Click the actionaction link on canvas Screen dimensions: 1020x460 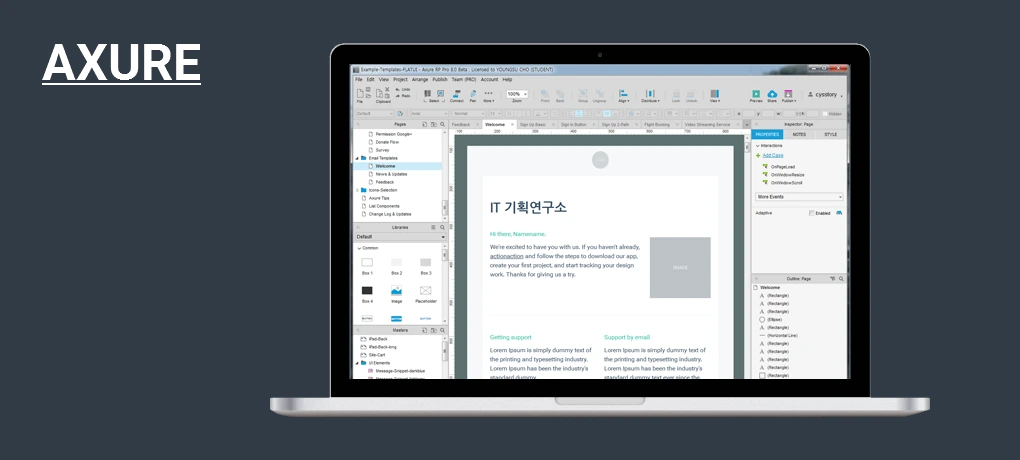(506, 256)
